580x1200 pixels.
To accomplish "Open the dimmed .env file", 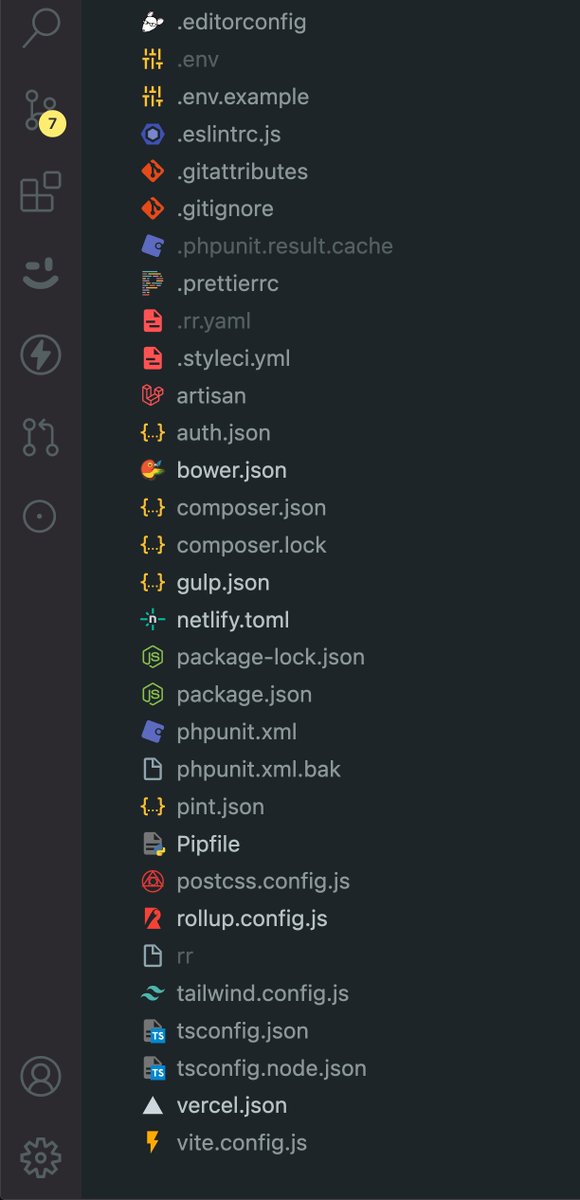I will coord(198,60).
